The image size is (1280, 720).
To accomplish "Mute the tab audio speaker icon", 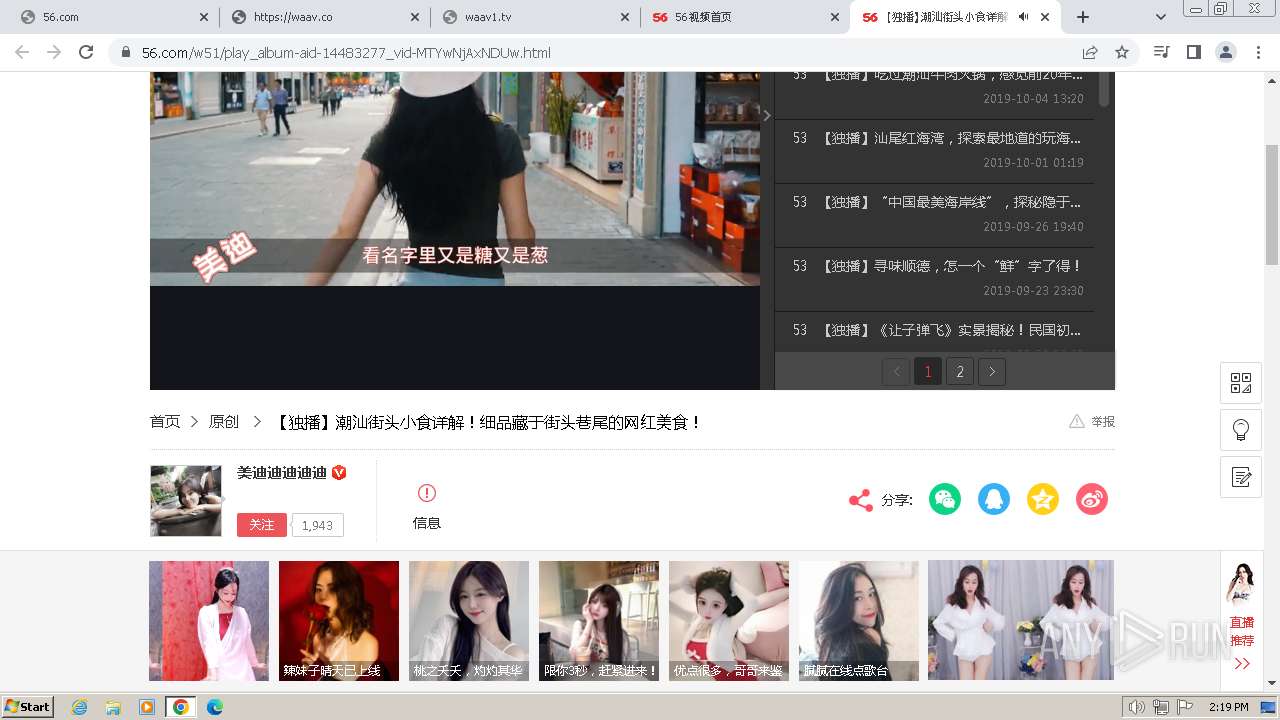I will click(1024, 17).
